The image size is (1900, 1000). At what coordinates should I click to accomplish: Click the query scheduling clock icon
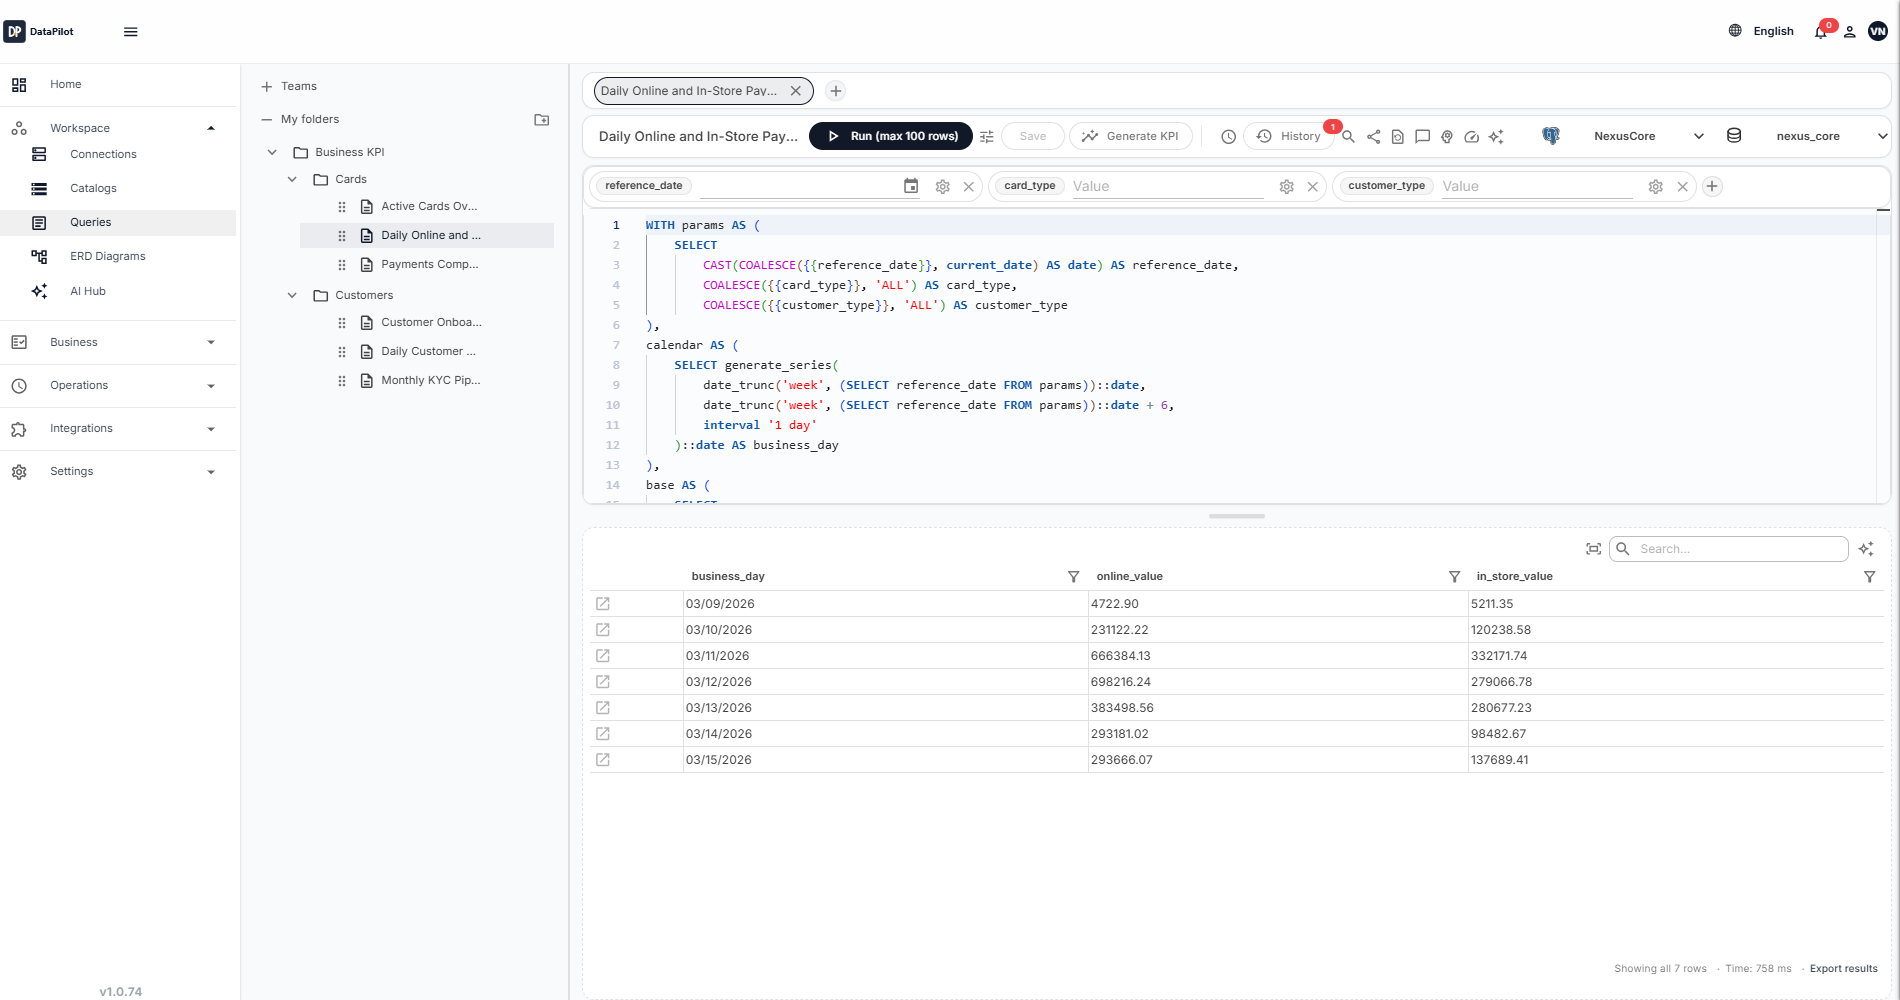click(1227, 136)
